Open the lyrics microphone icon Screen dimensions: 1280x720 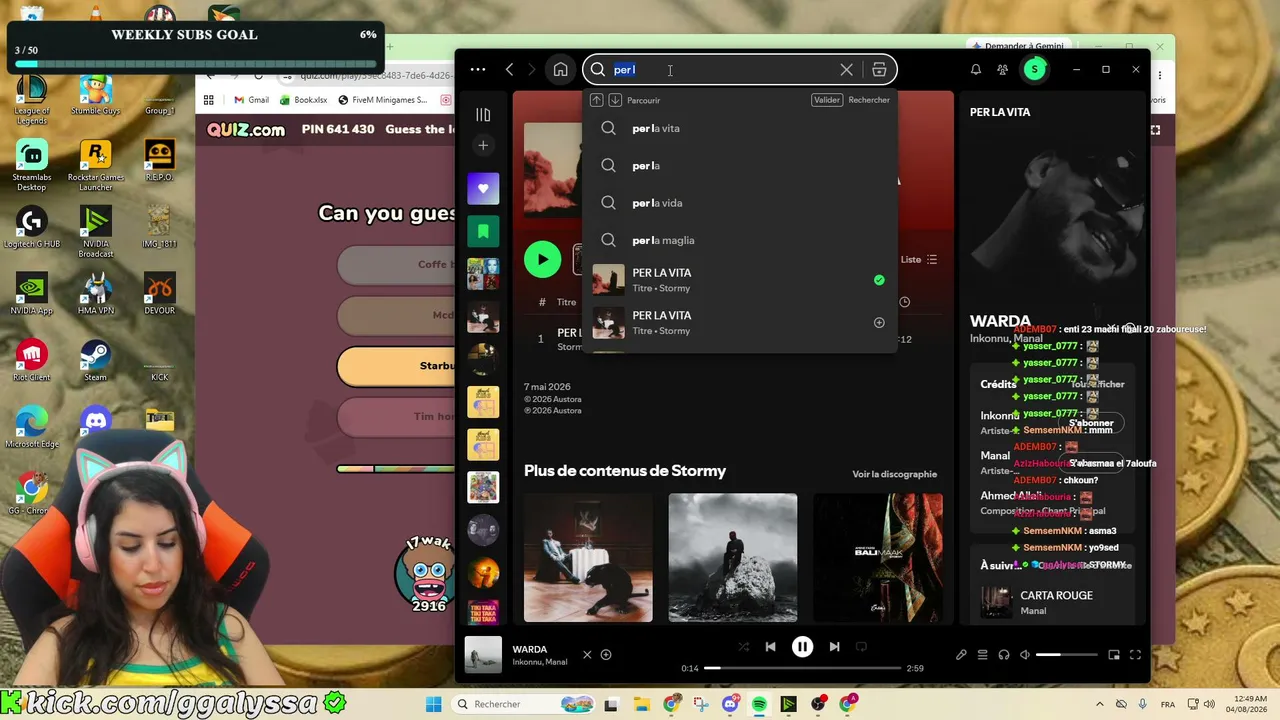pos(961,655)
